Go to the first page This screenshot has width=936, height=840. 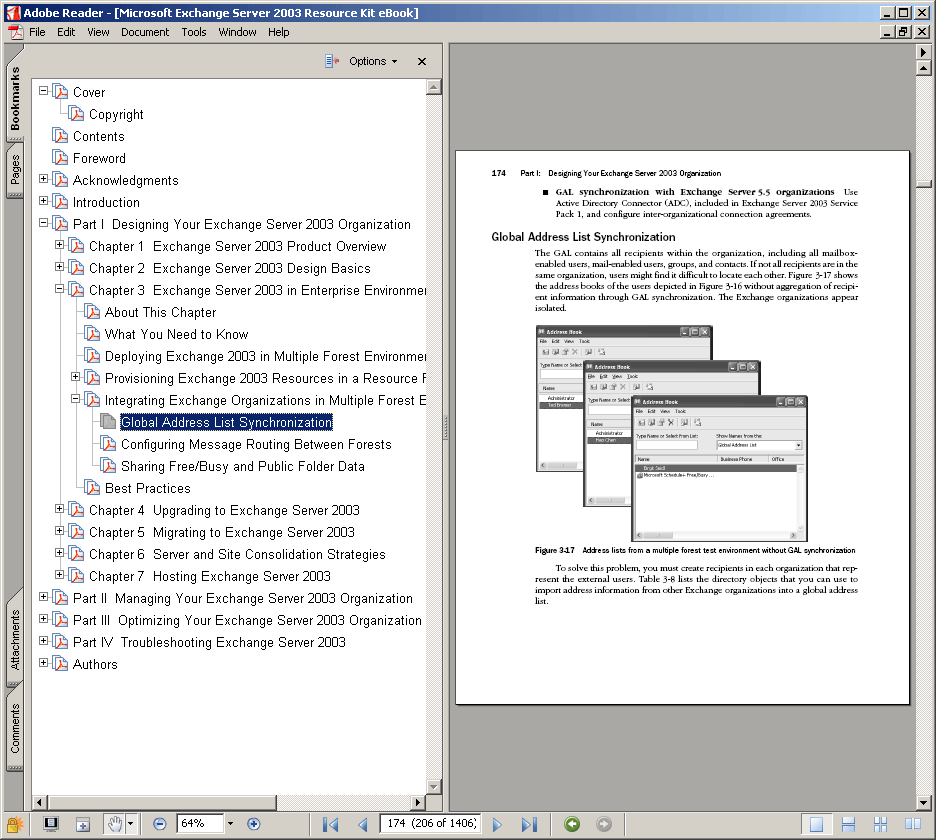tap(330, 824)
